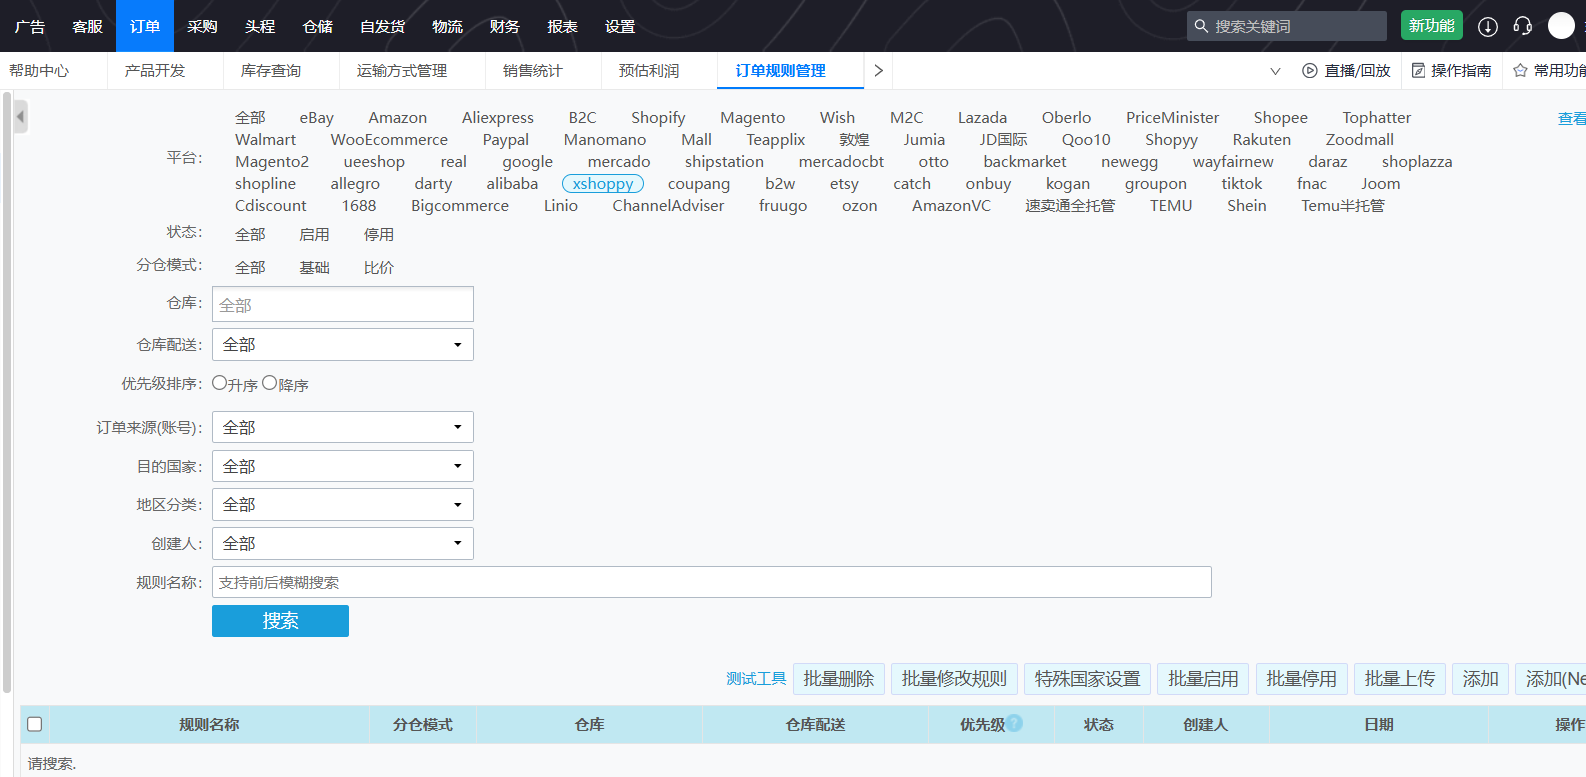
Task: Filter platform by eBay
Action: (x=316, y=118)
